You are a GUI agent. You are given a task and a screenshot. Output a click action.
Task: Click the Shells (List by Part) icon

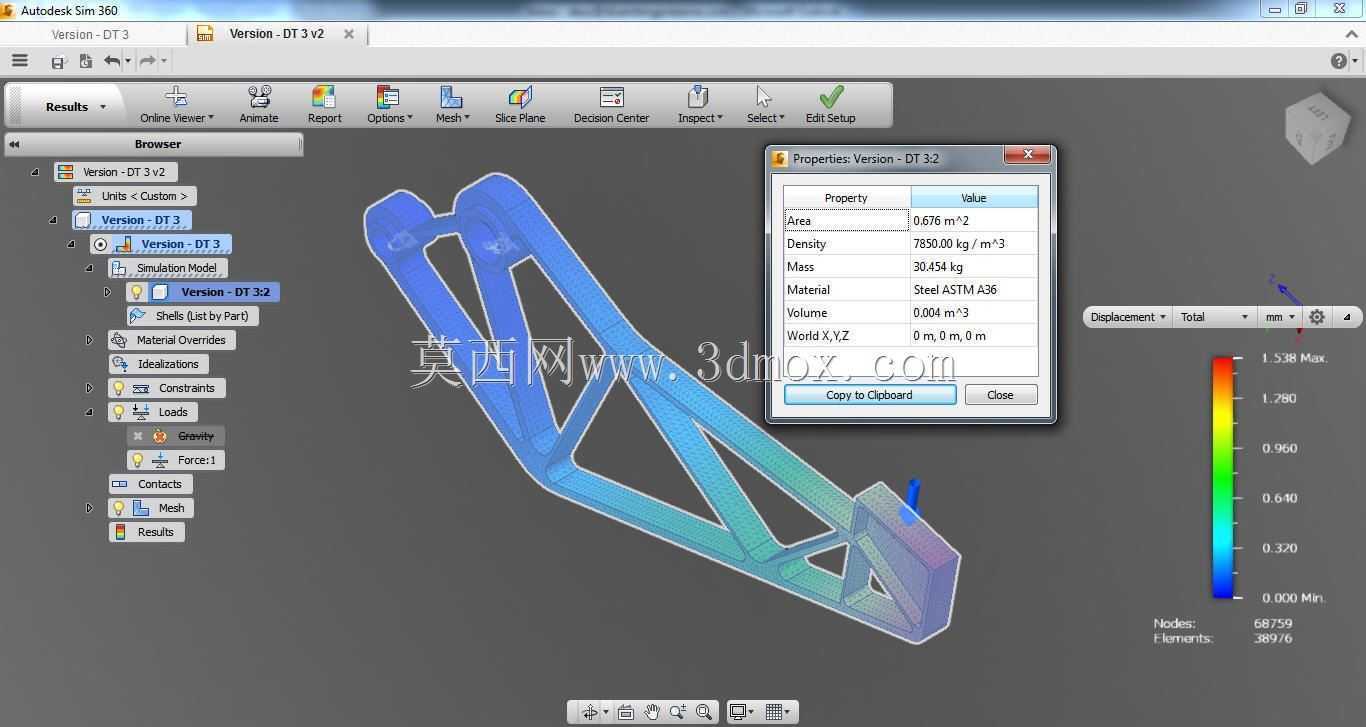click(x=138, y=316)
